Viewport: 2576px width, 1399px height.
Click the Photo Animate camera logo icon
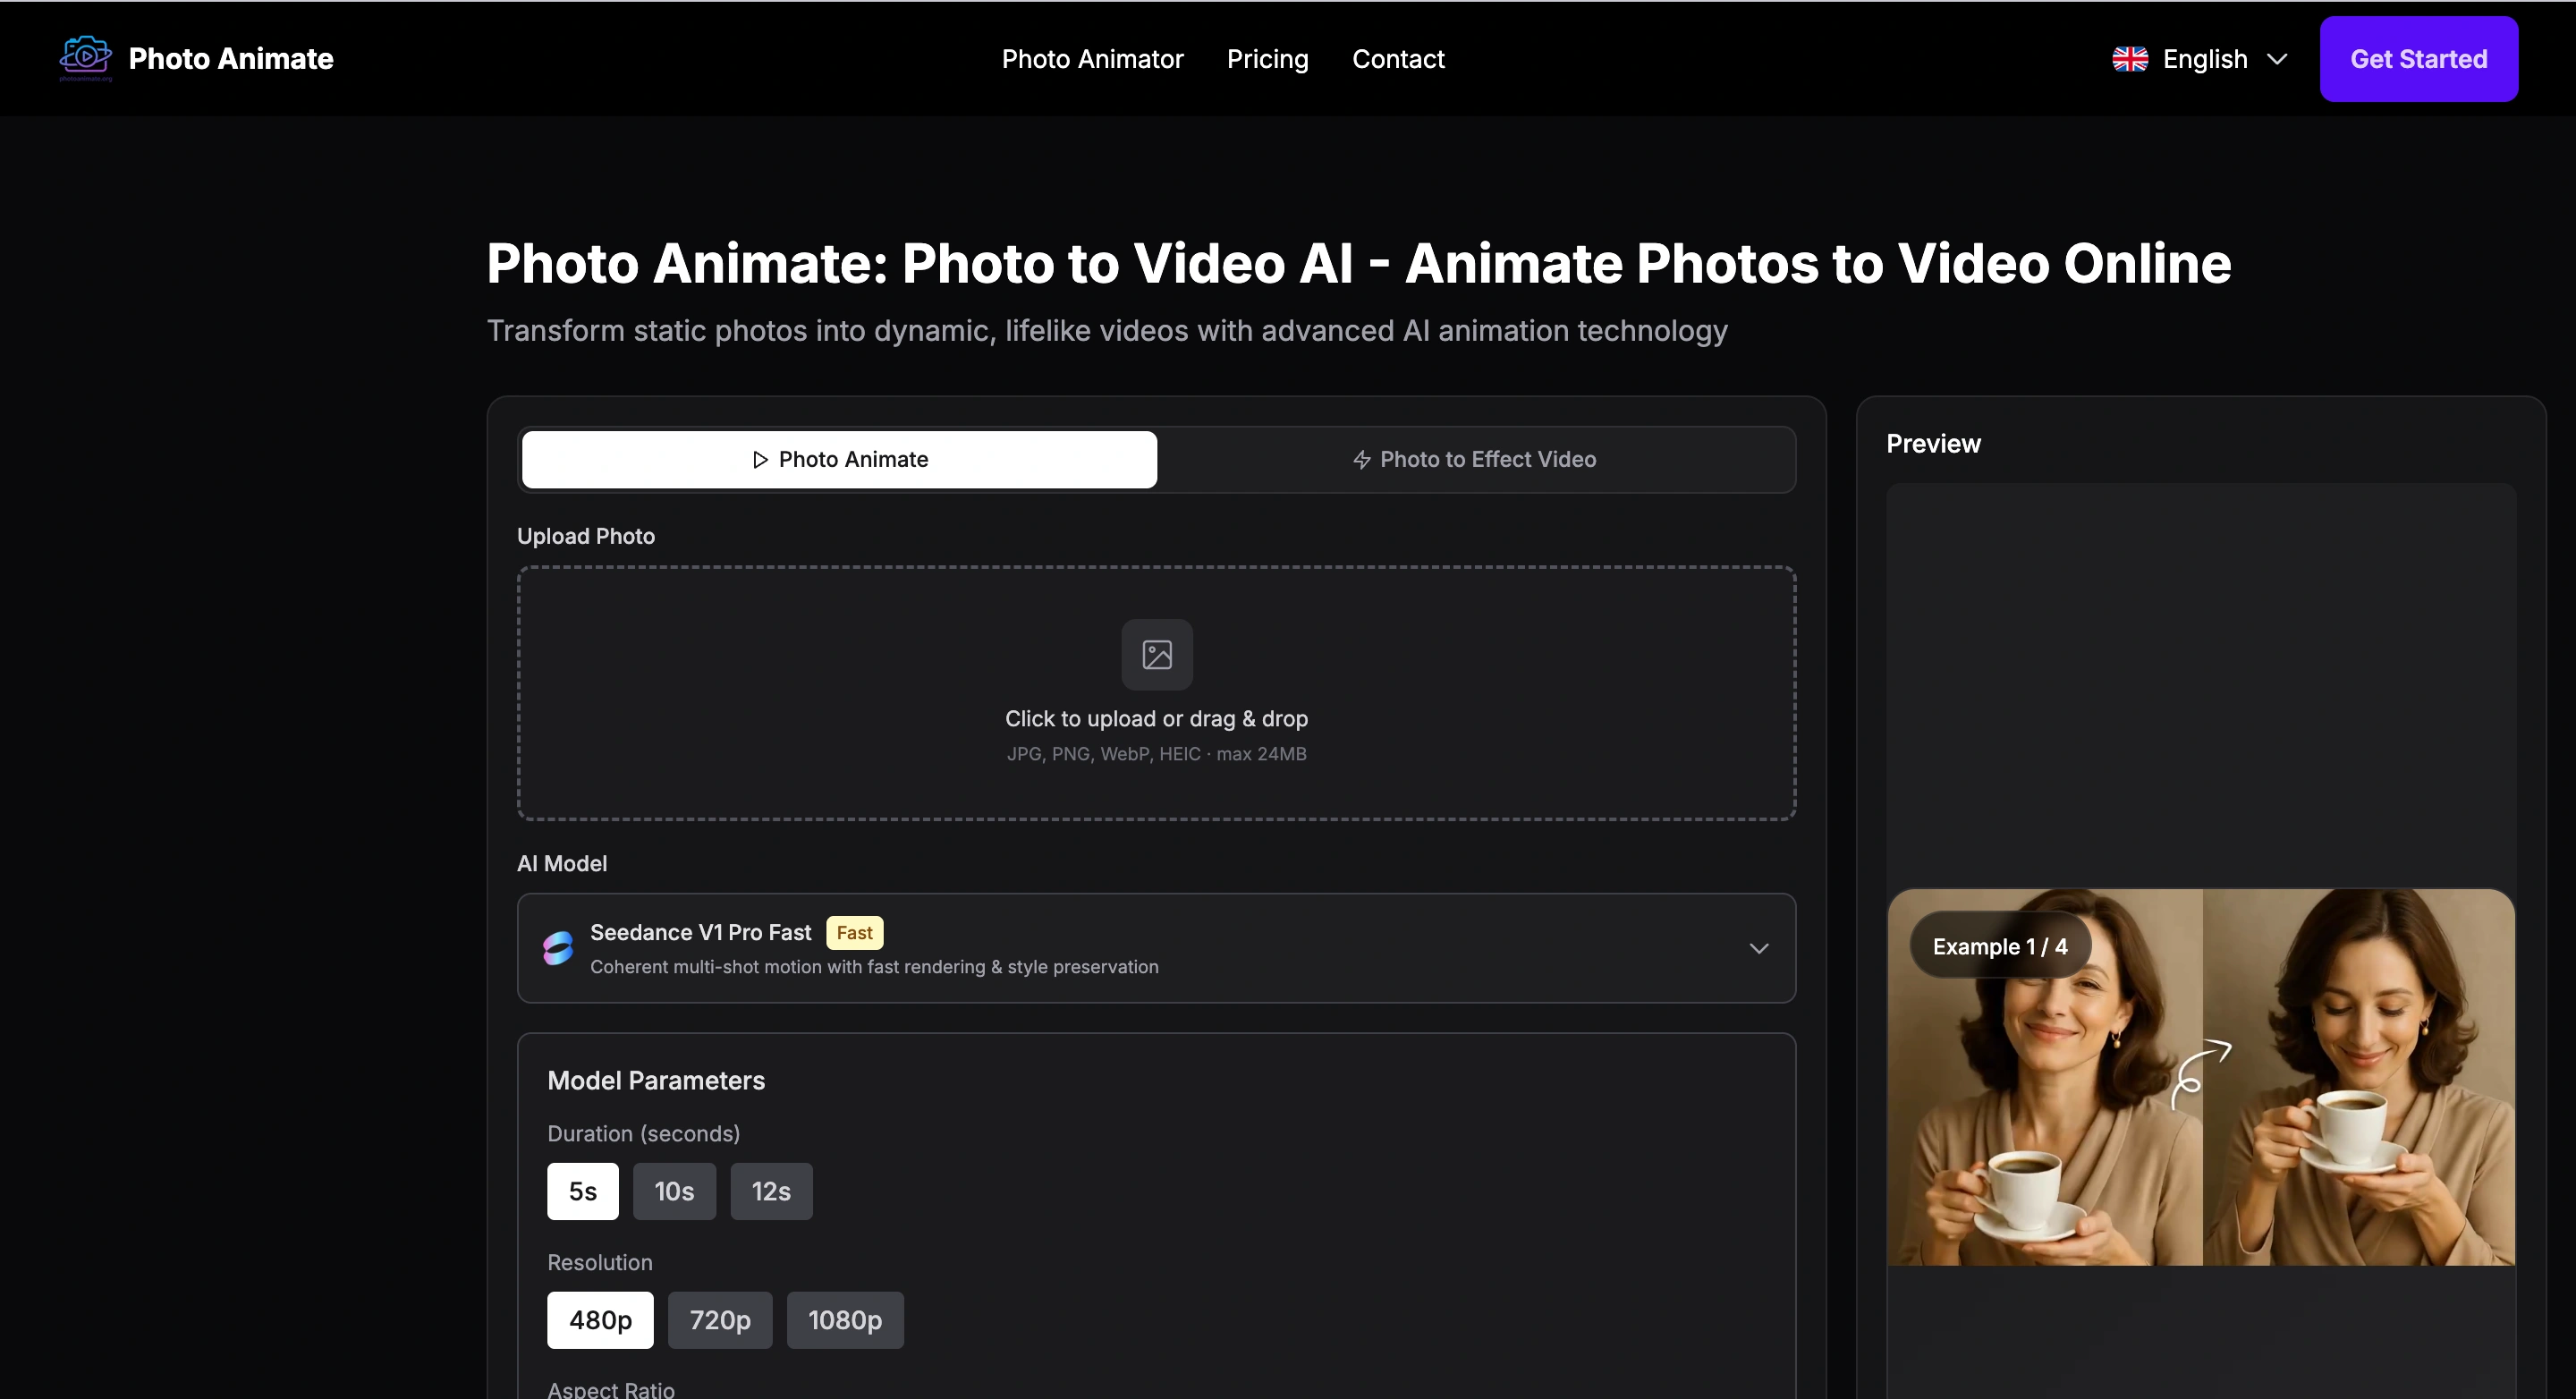(x=86, y=57)
